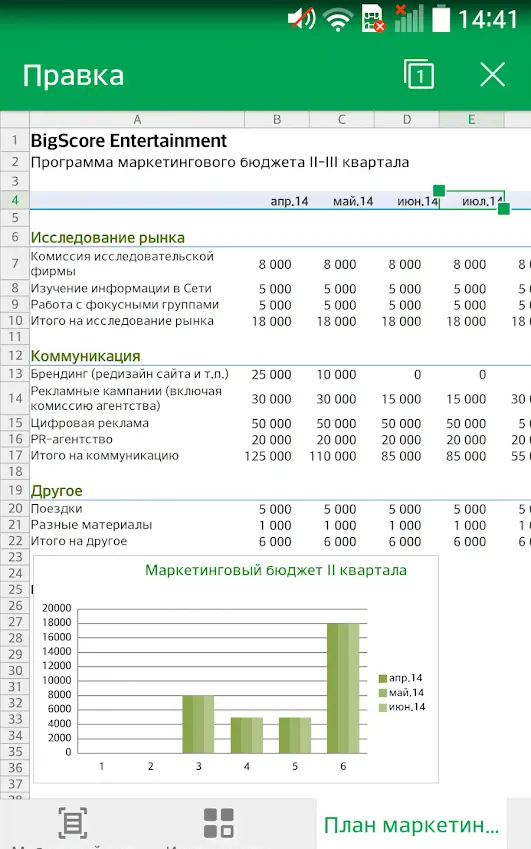Select the Итого на коммуникацию cell
The image size is (531, 849).
click(x=104, y=455)
